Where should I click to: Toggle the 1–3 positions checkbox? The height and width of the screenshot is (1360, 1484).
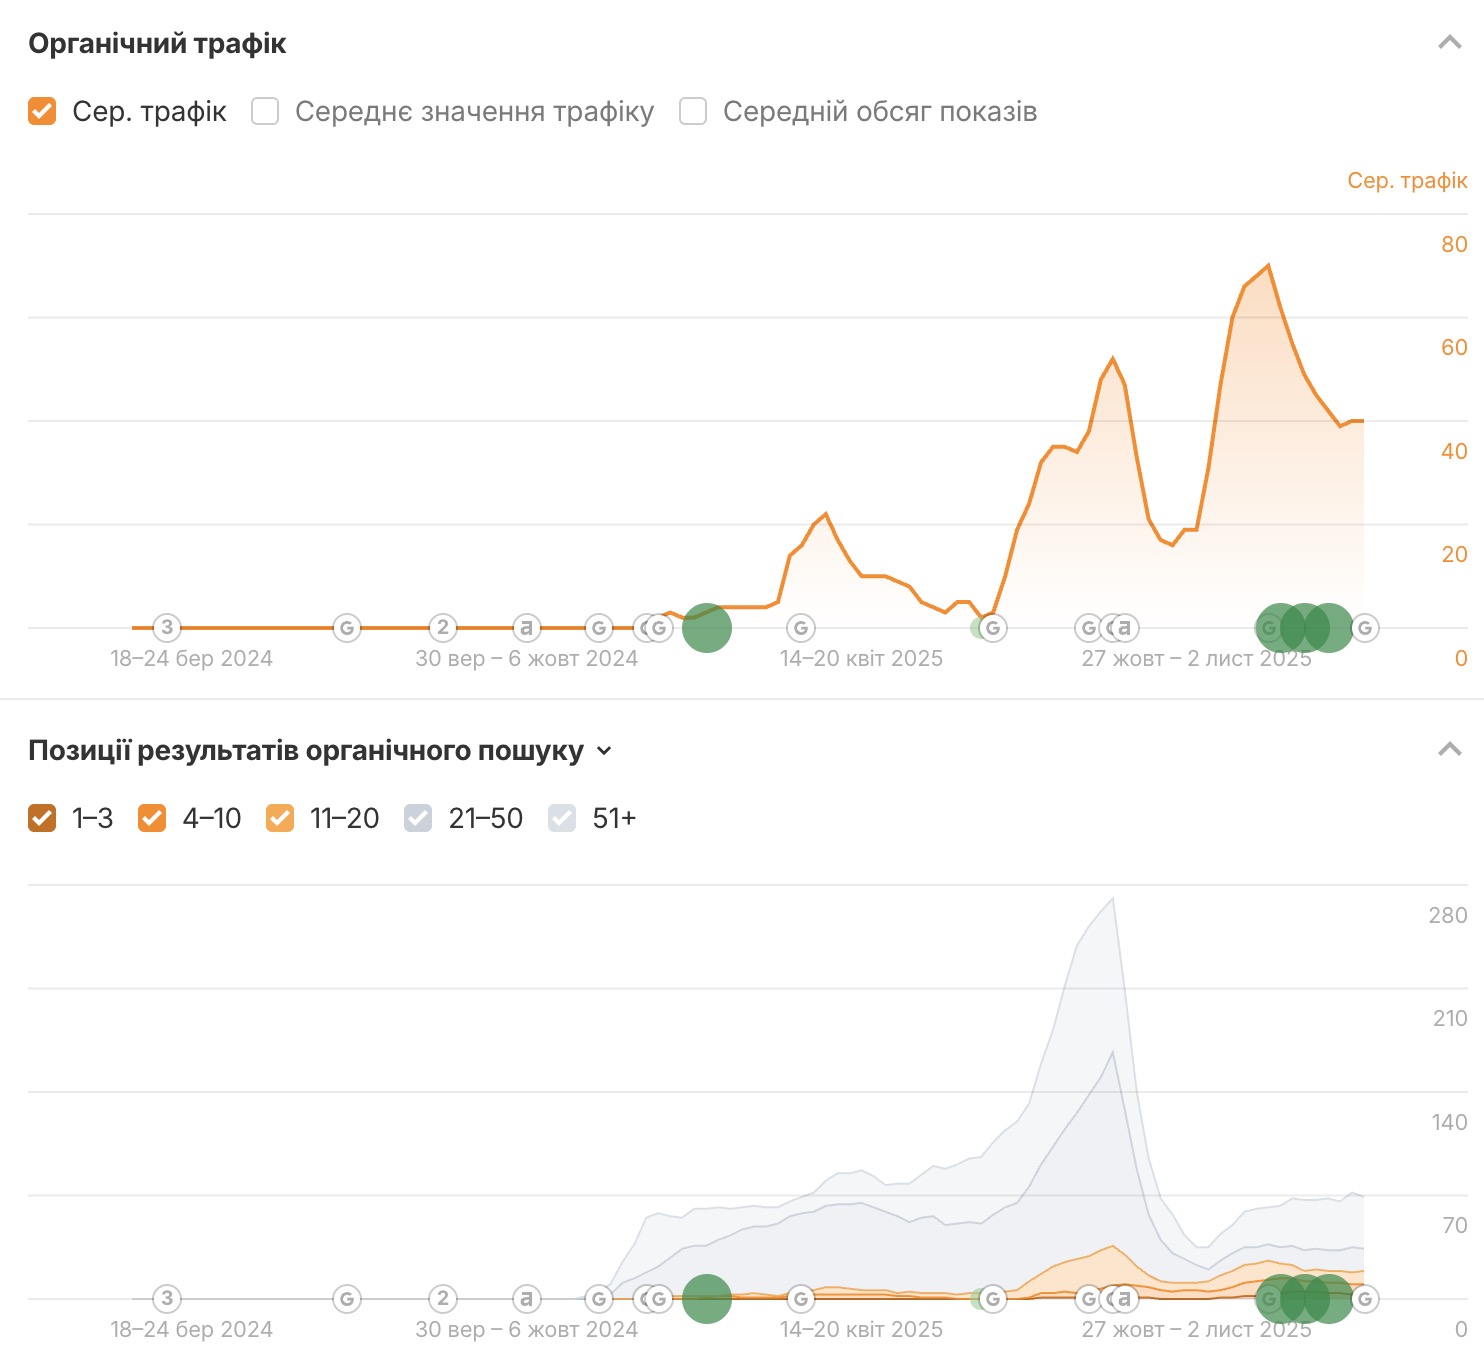click(42, 818)
